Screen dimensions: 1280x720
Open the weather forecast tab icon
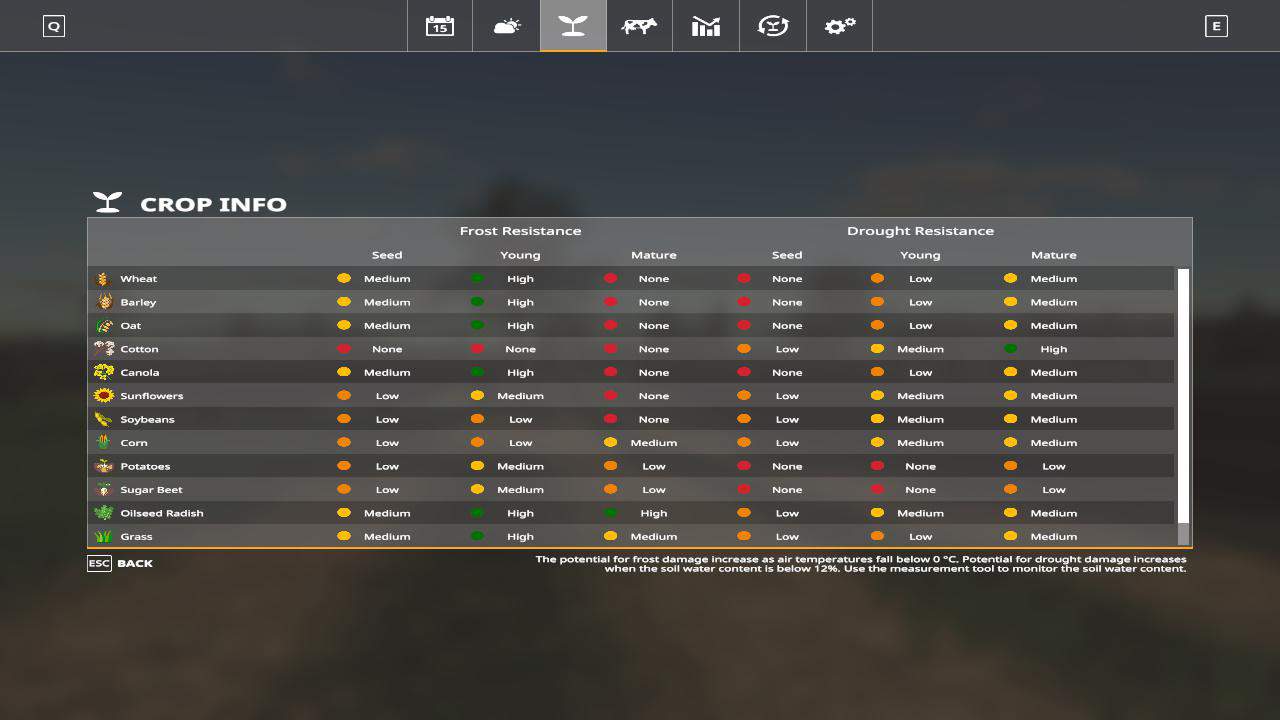point(507,26)
